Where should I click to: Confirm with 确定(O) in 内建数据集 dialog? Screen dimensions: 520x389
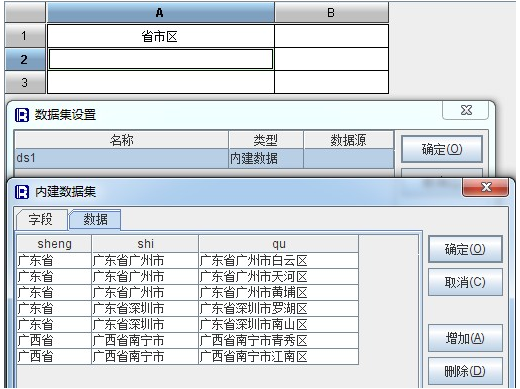pyautogui.click(x=465, y=249)
